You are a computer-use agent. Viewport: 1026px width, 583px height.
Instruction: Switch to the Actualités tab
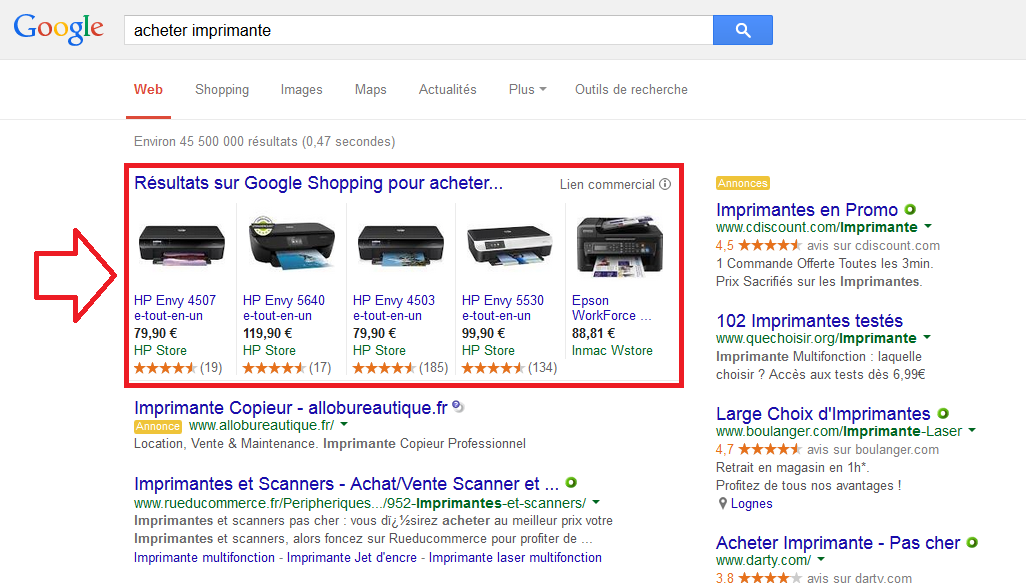[448, 90]
